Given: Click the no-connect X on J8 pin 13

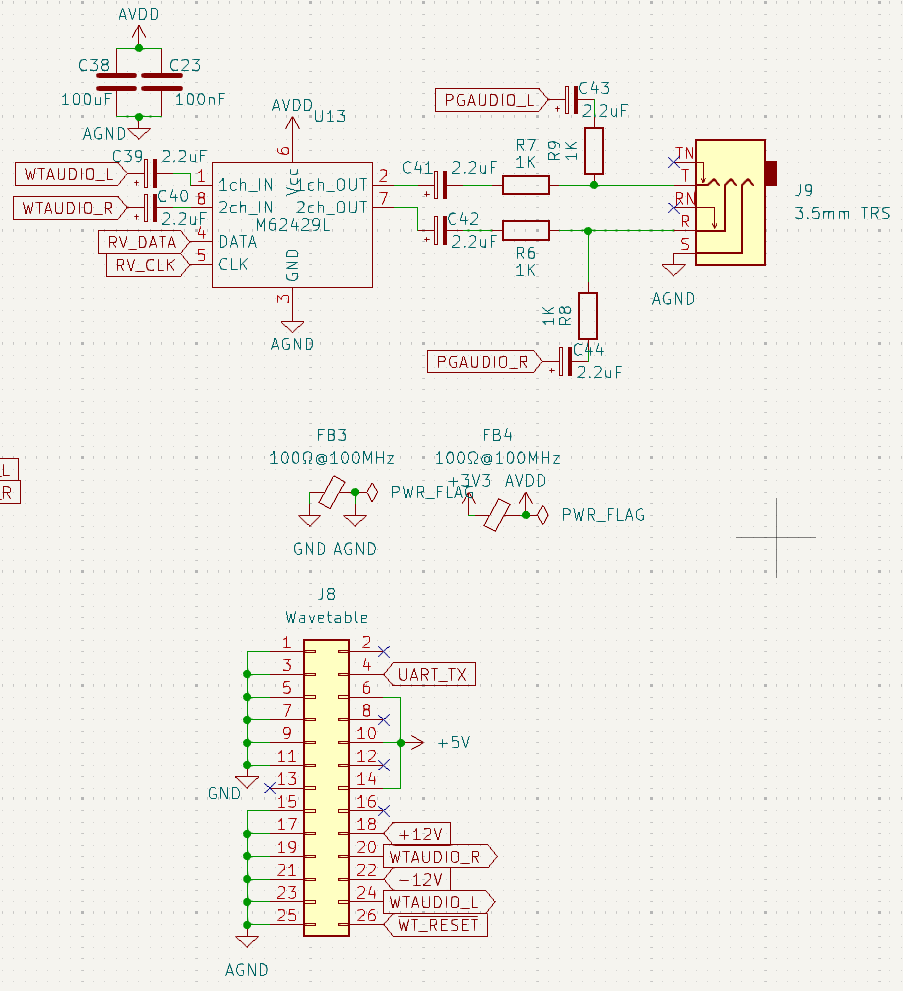Looking at the screenshot, I should coord(270,788).
